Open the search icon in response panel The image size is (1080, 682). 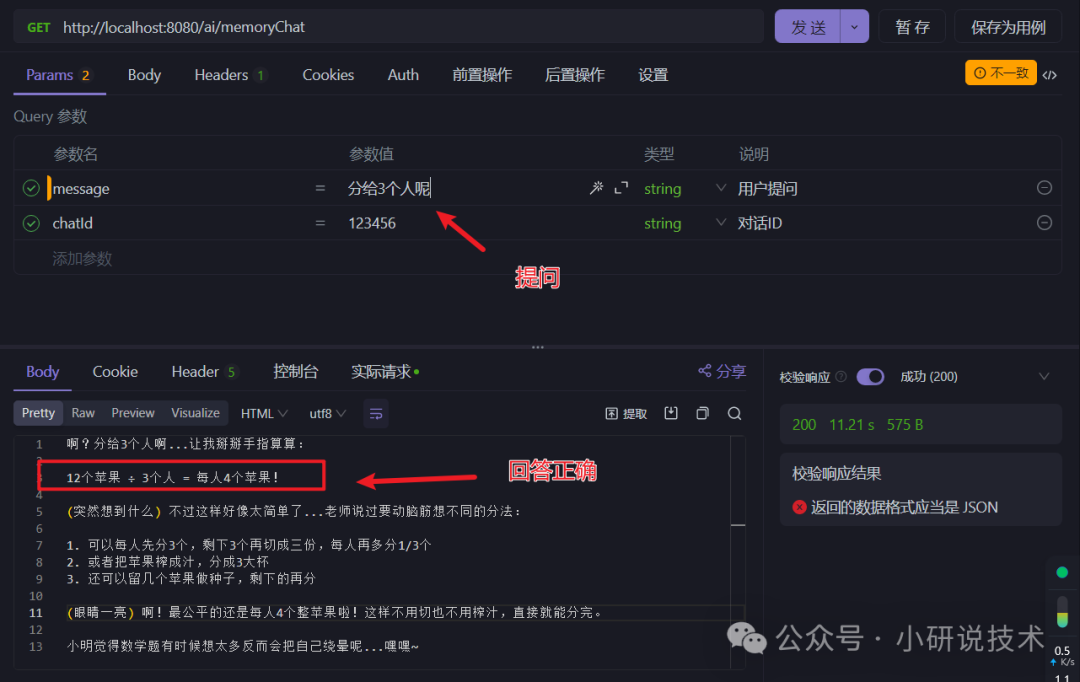pyautogui.click(x=734, y=413)
